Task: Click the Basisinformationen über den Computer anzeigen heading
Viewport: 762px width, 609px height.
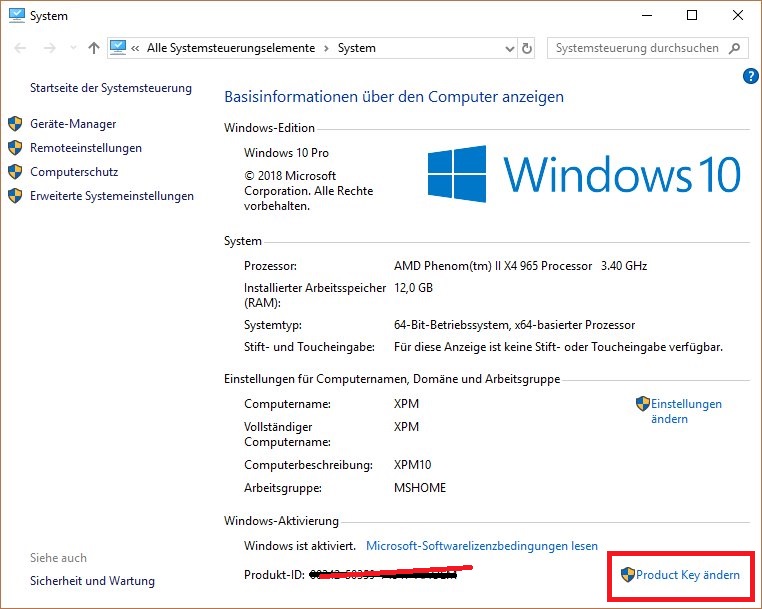Action: (x=394, y=97)
